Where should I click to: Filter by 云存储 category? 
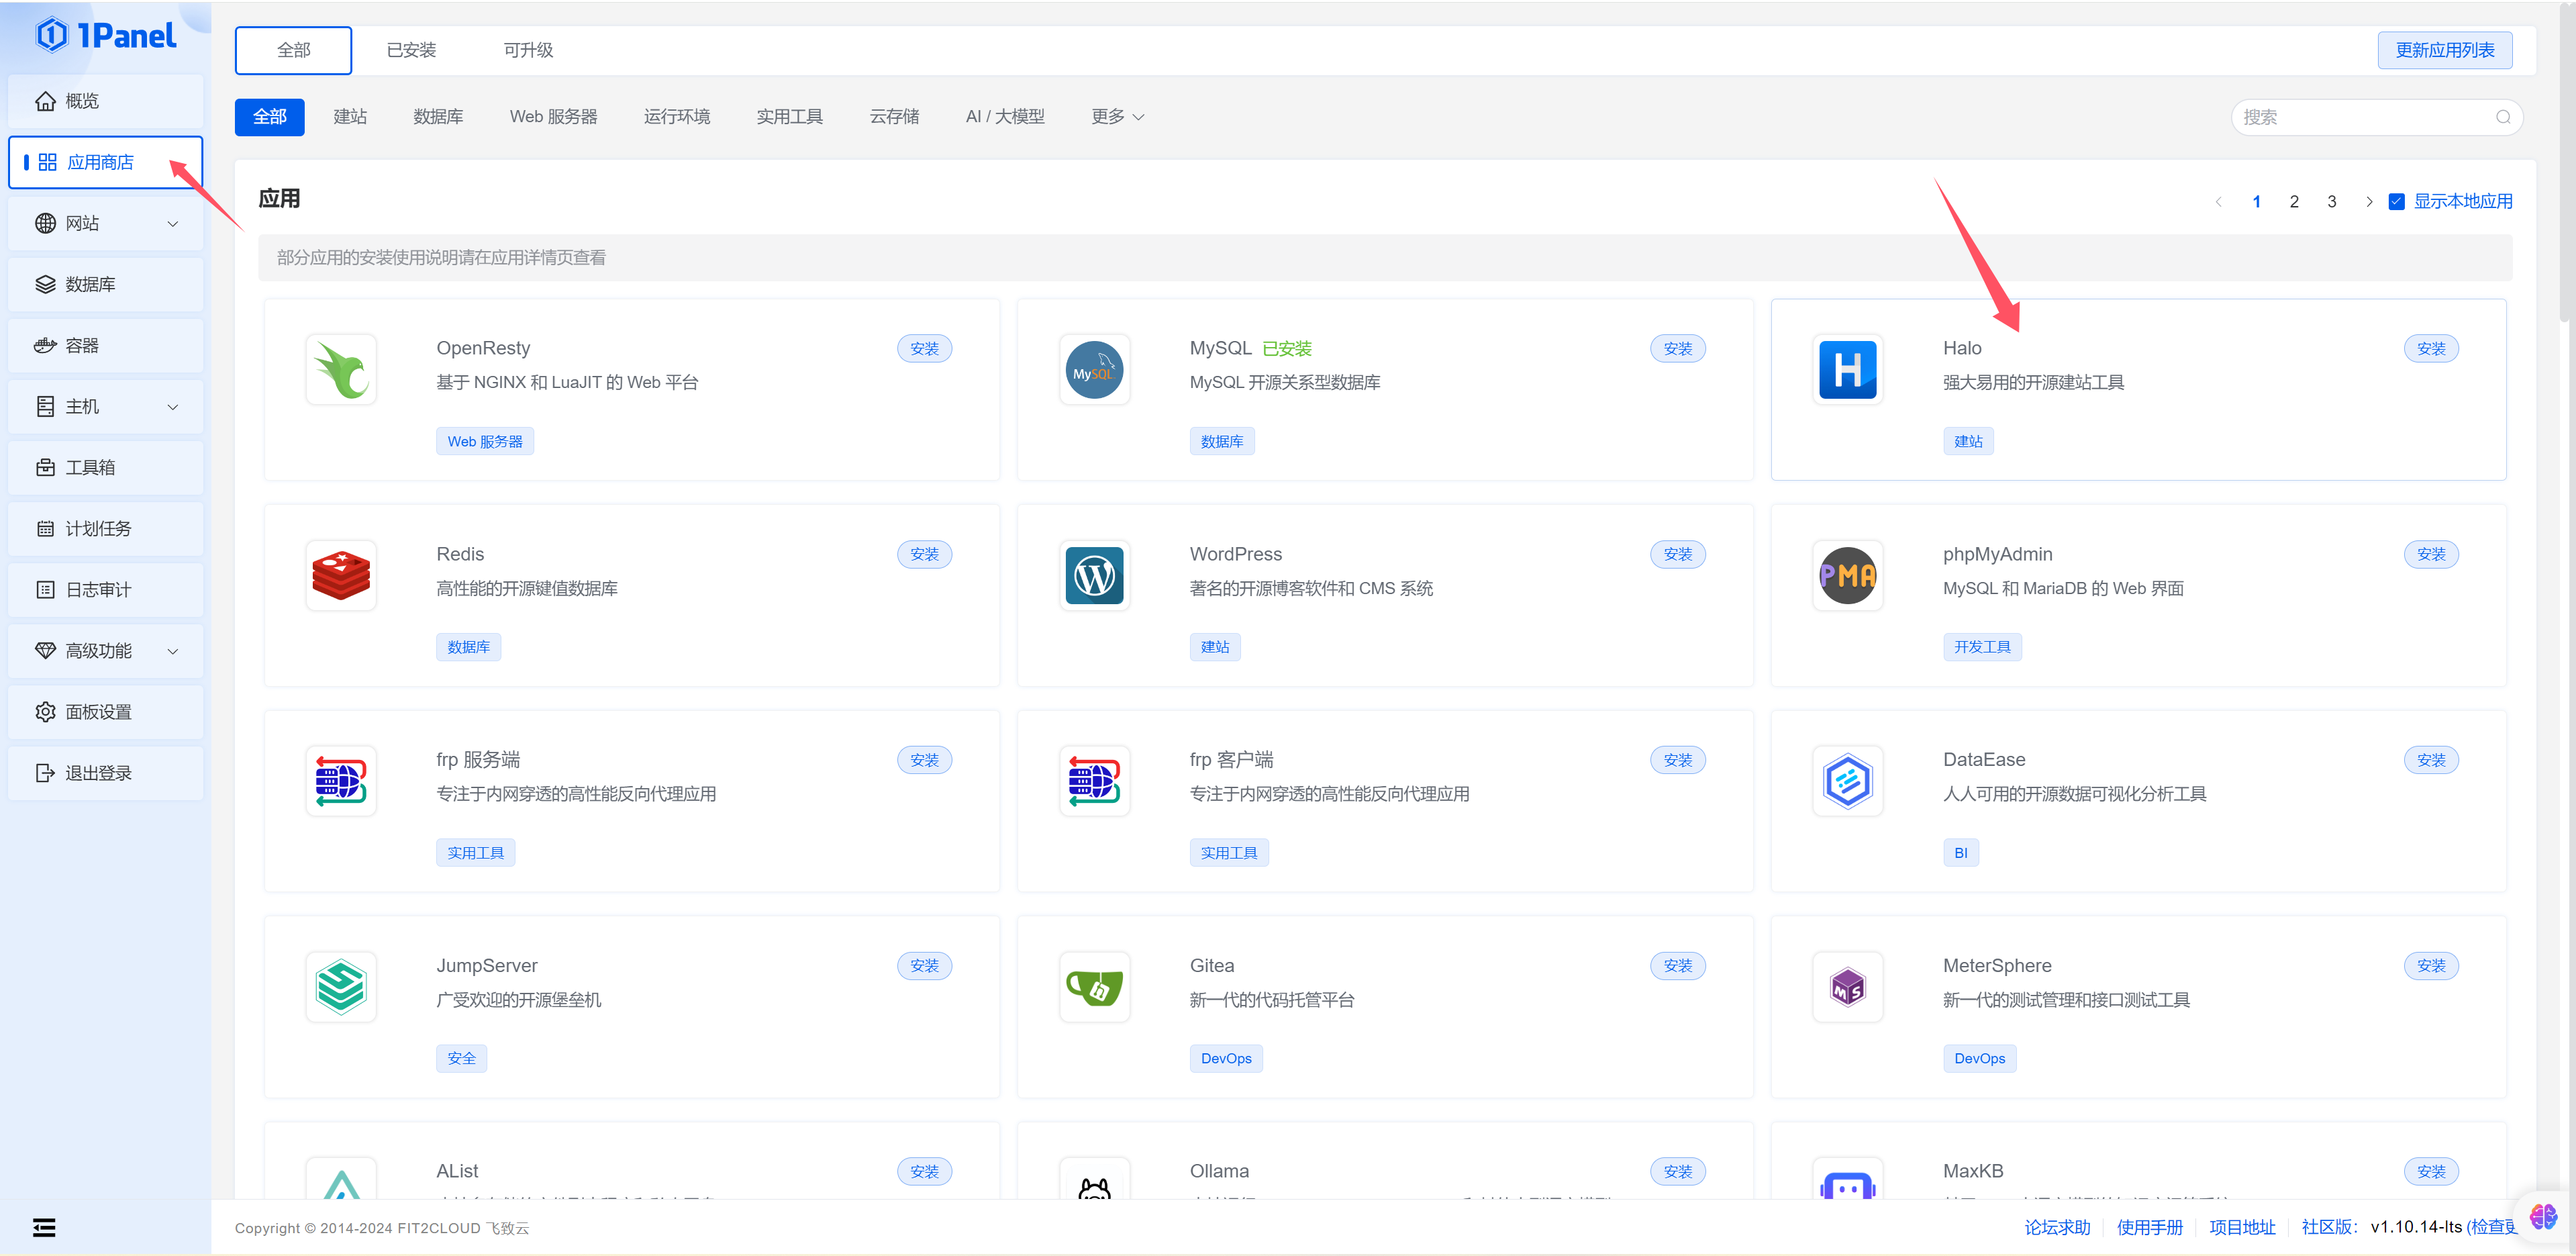(894, 117)
